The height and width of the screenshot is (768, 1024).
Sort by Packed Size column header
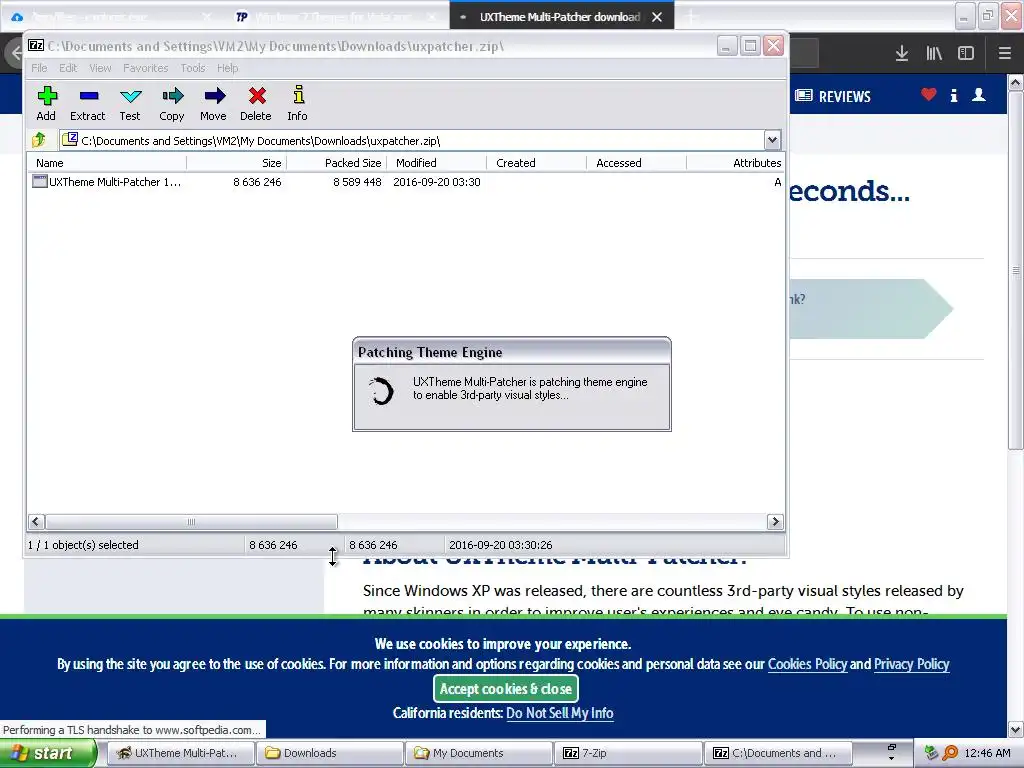(337, 163)
